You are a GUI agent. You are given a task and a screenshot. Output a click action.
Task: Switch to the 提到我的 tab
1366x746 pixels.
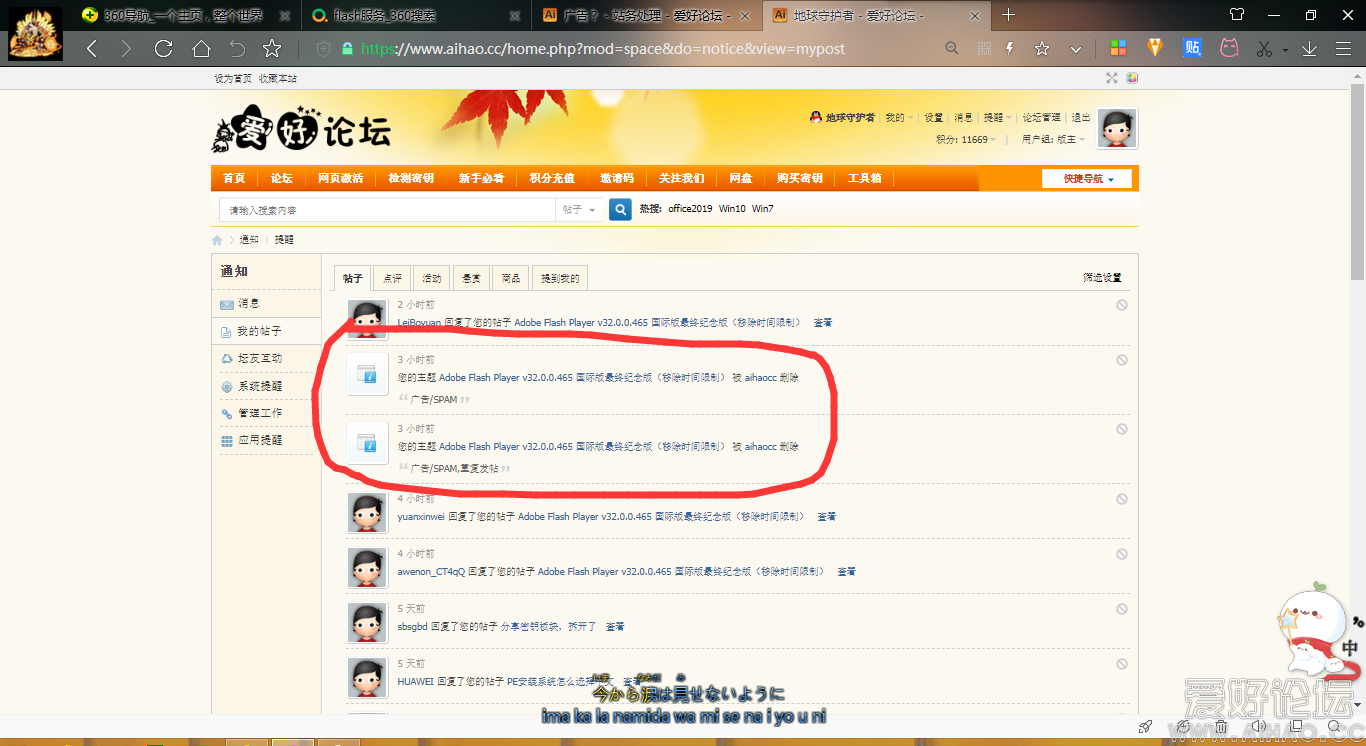pyautogui.click(x=559, y=277)
